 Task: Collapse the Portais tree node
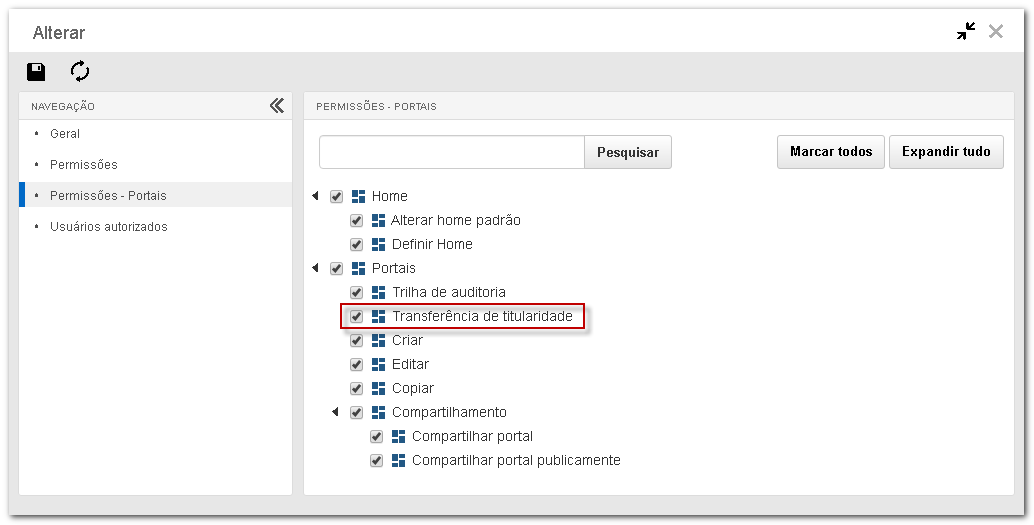[x=315, y=268]
